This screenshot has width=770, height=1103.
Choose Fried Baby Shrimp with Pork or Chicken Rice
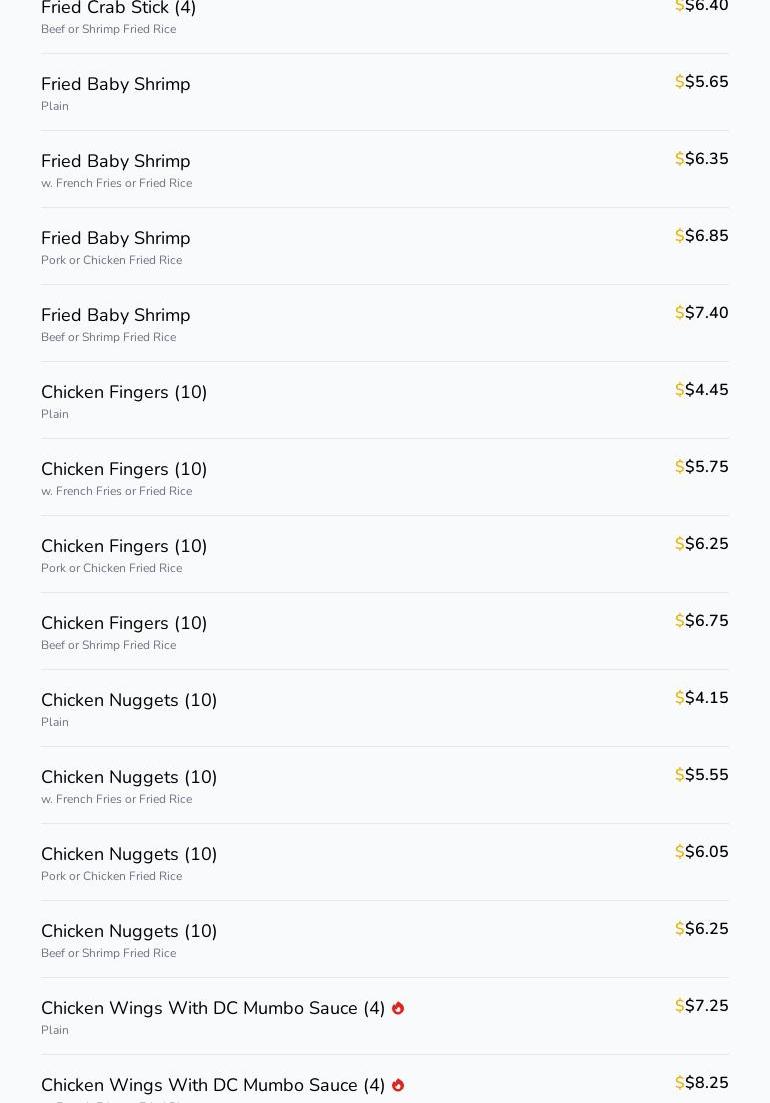click(116, 238)
